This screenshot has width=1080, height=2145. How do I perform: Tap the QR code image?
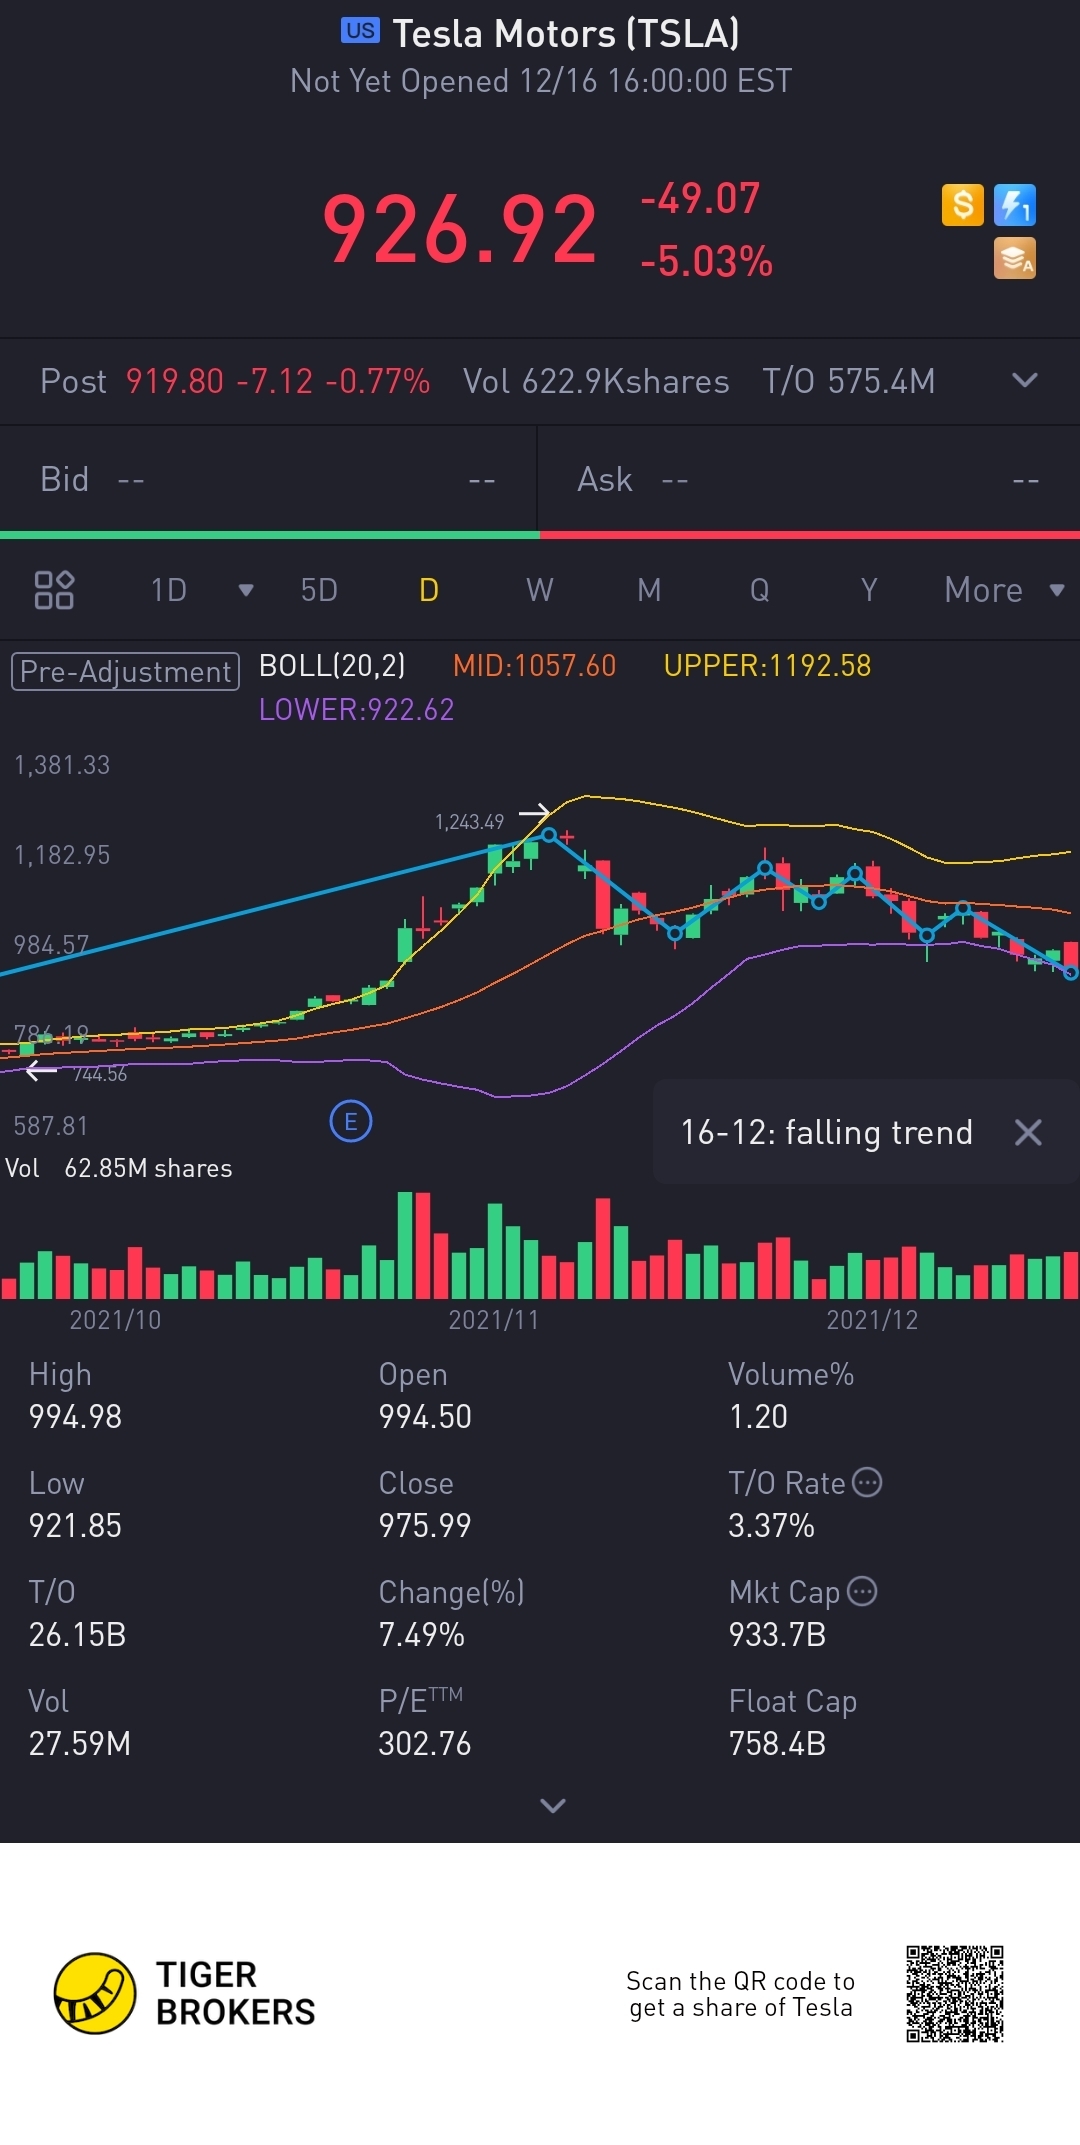[955, 1994]
